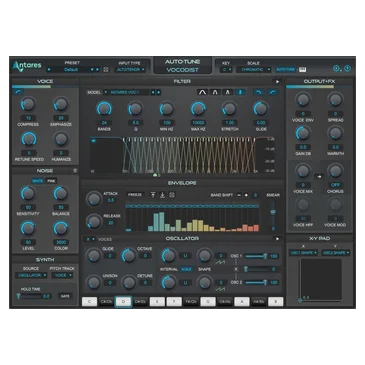Image resolution: width=365 pixels, height=365 pixels.
Task: Click the envelope download arrow icon
Action: [x=162, y=195]
